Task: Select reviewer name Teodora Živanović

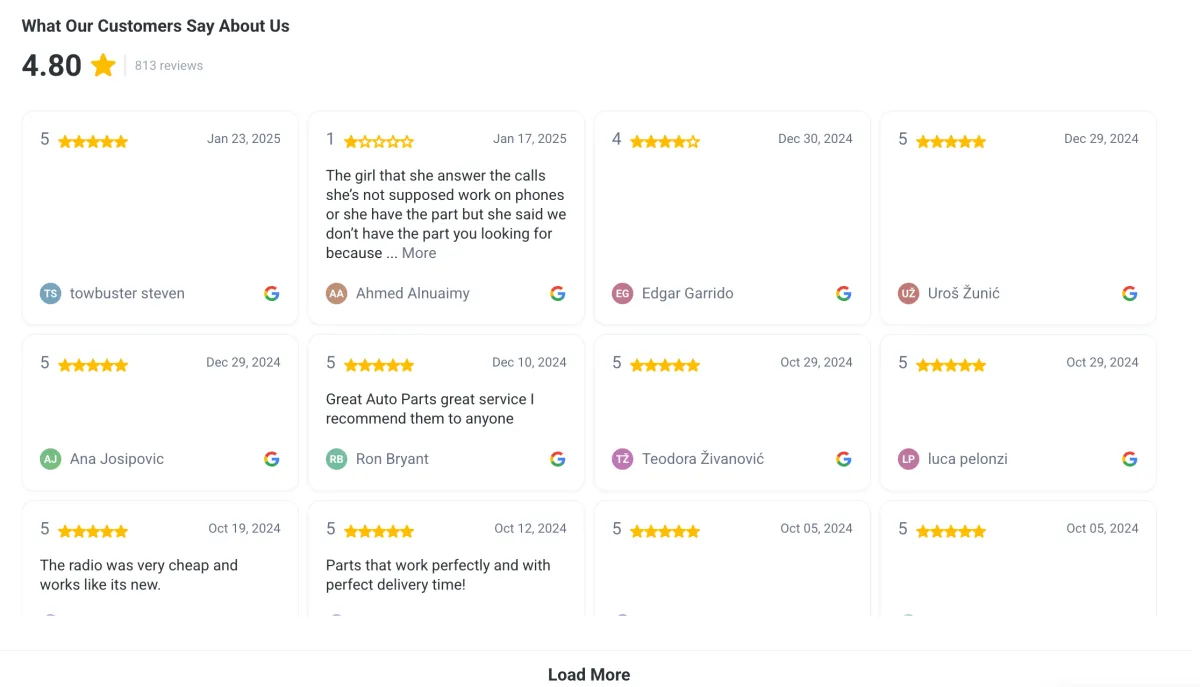Action: [x=703, y=459]
